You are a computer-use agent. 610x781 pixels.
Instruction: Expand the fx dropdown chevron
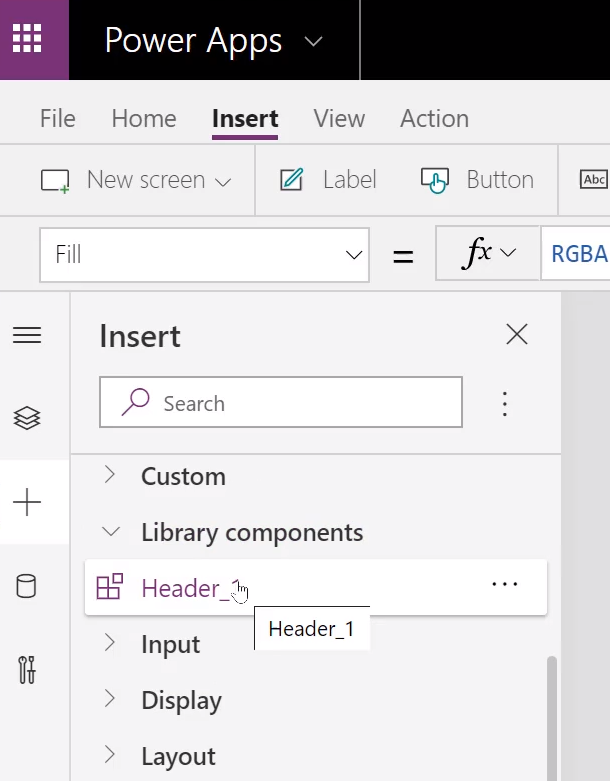tap(508, 253)
